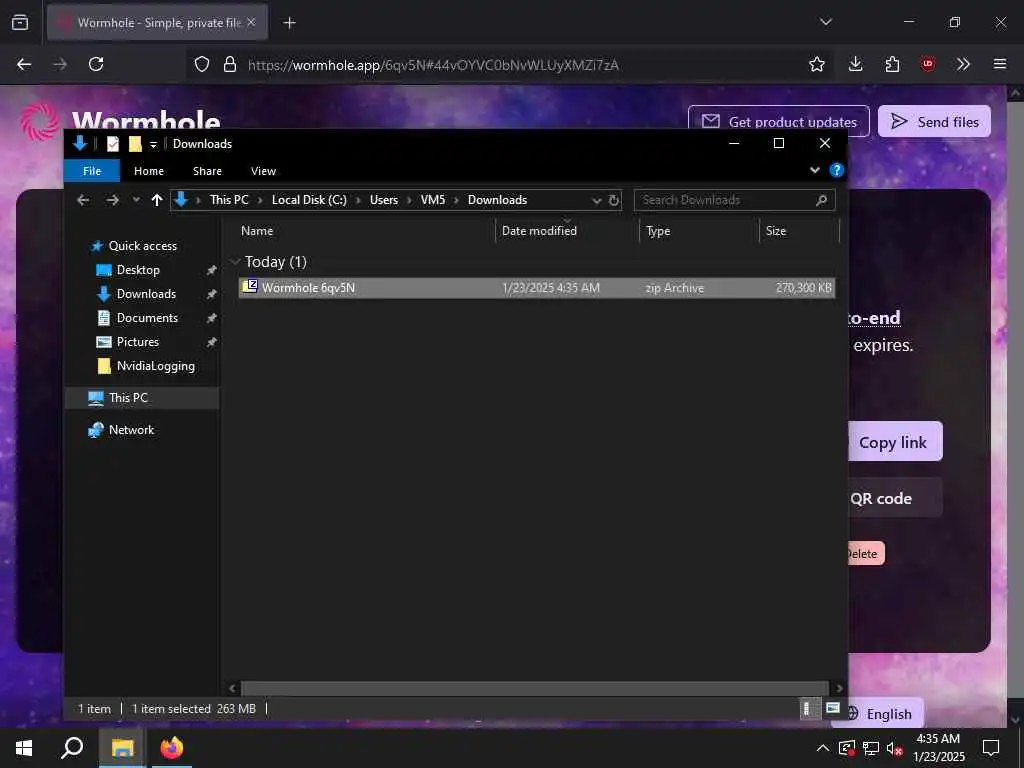Go back in Explorer

(83, 200)
